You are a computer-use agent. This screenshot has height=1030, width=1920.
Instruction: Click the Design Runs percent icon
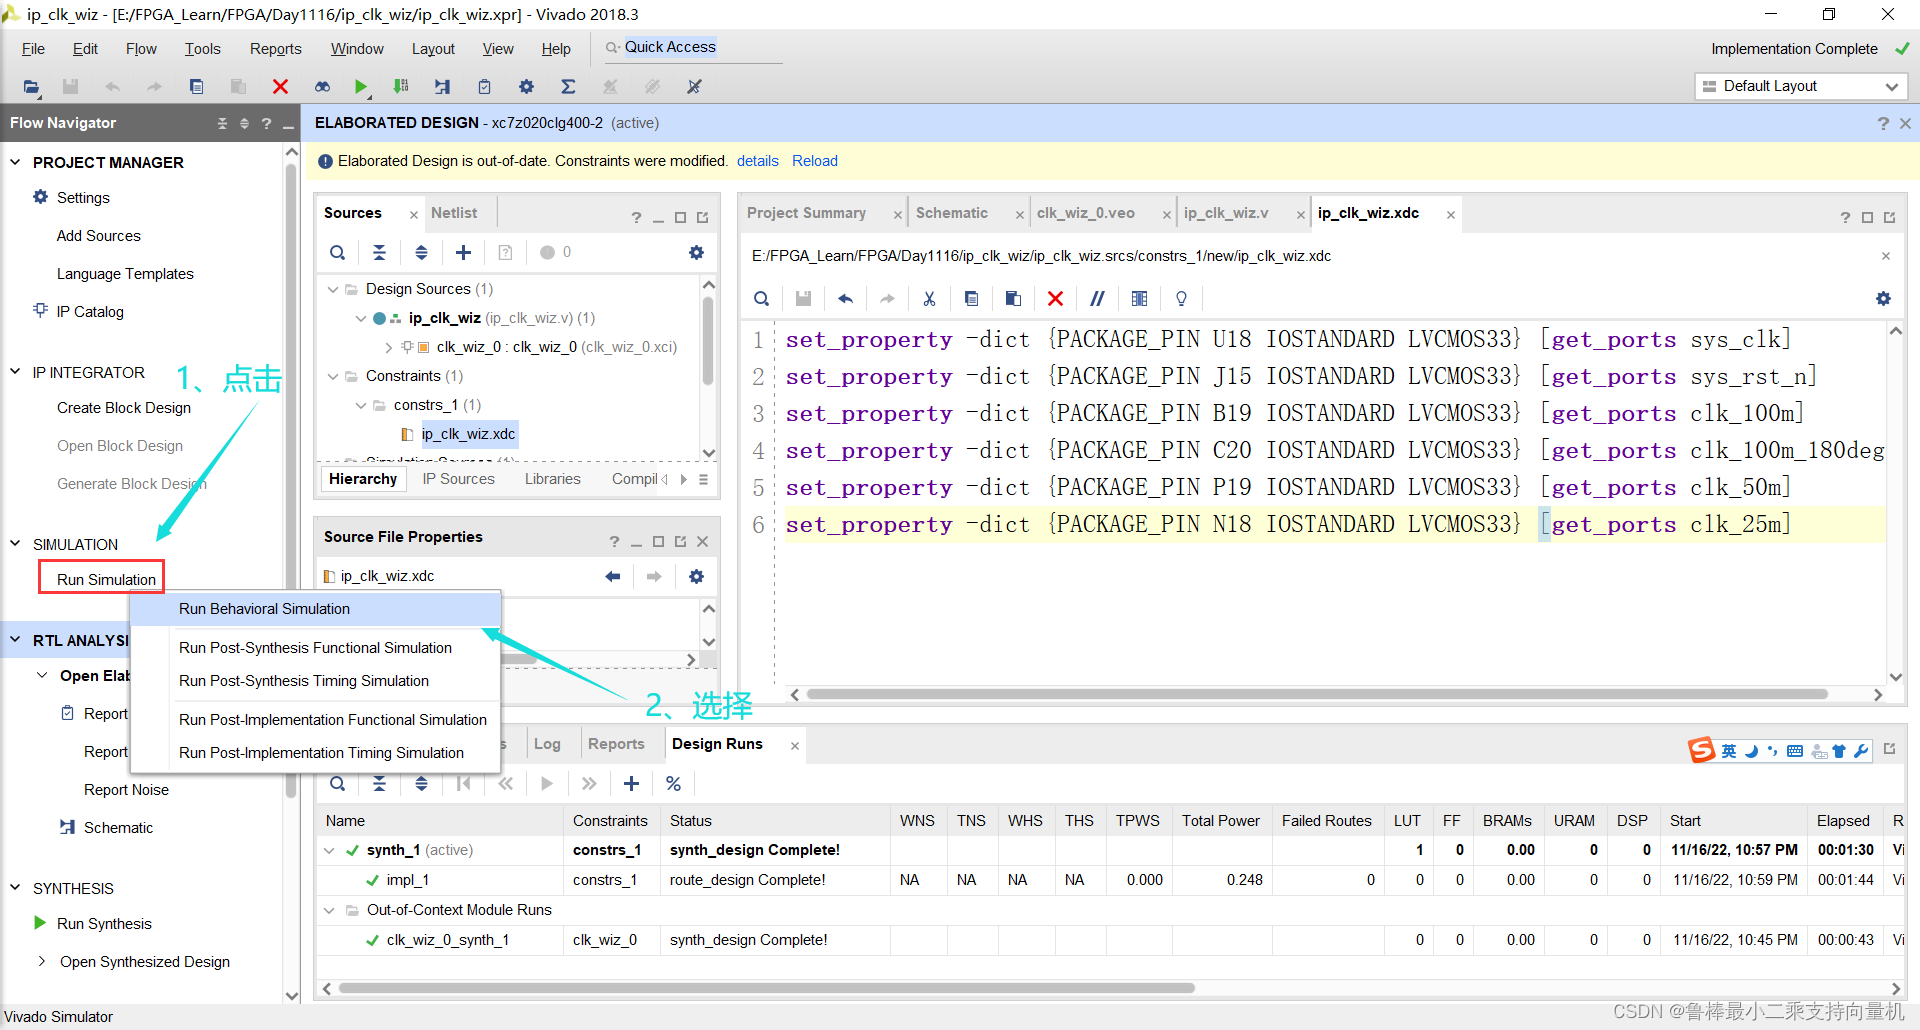click(673, 784)
